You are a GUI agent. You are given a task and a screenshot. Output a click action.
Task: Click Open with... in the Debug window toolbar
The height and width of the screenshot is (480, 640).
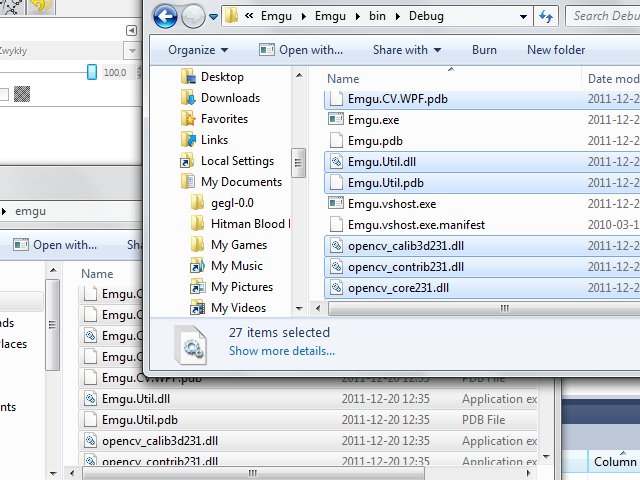[301, 50]
